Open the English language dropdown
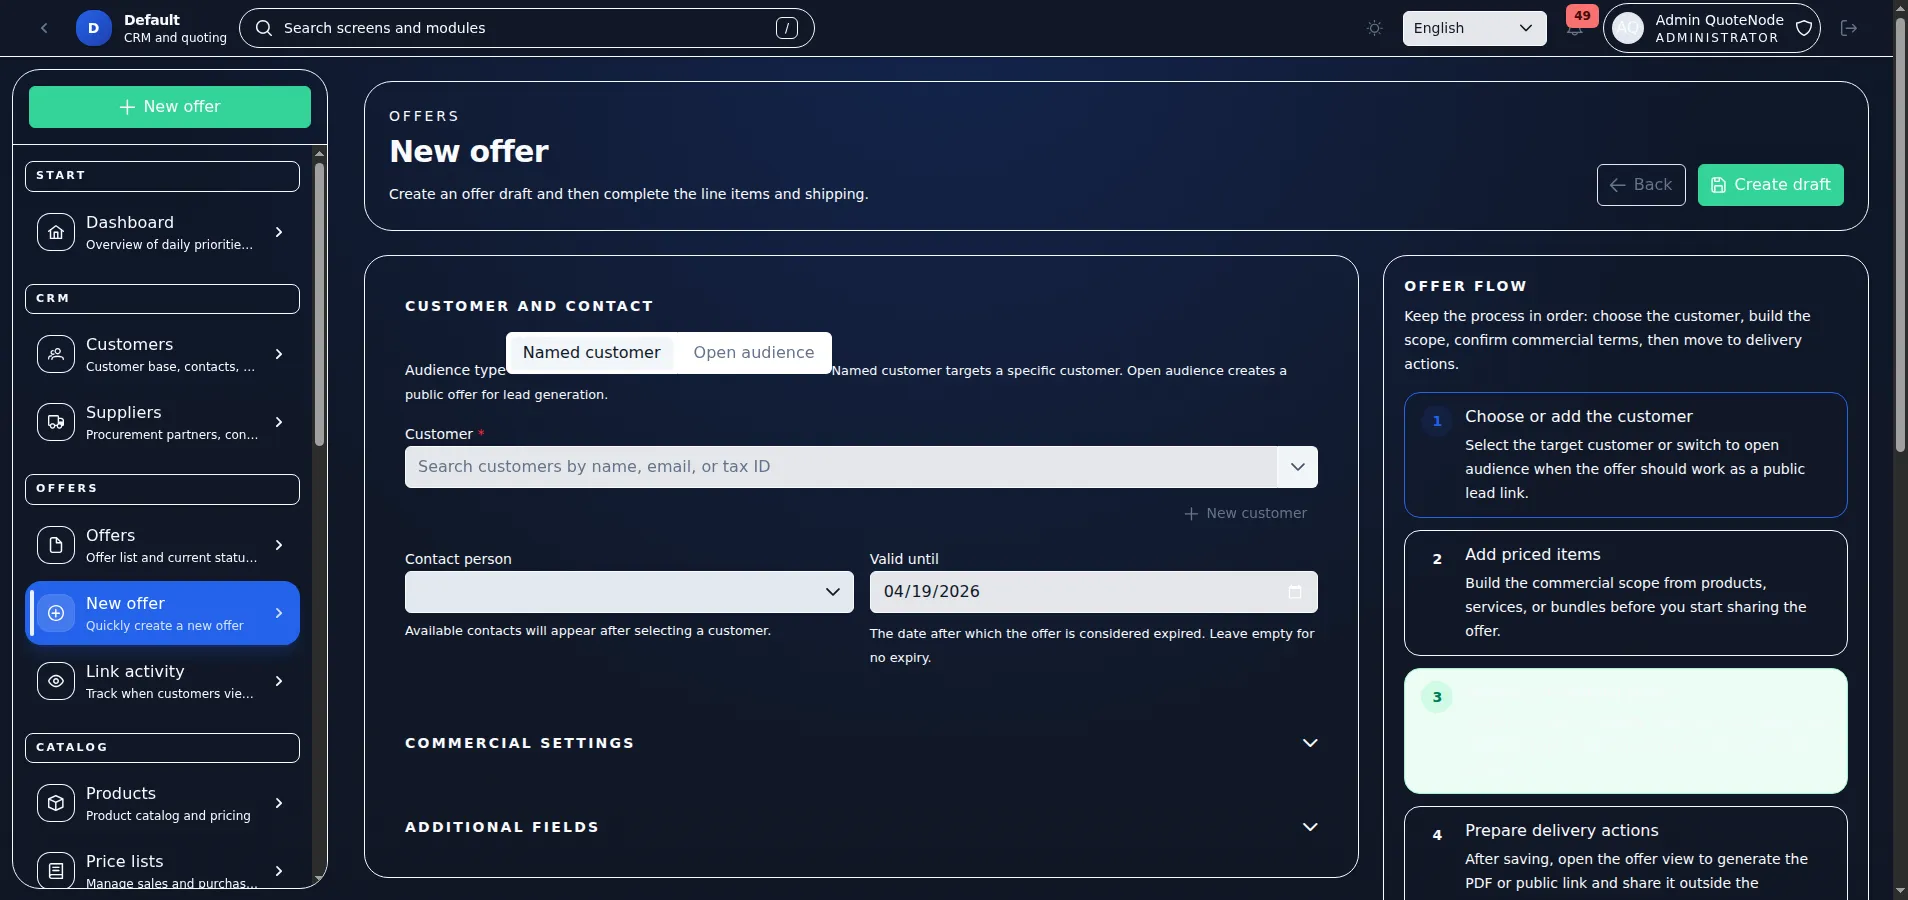The image size is (1908, 900). point(1473,28)
